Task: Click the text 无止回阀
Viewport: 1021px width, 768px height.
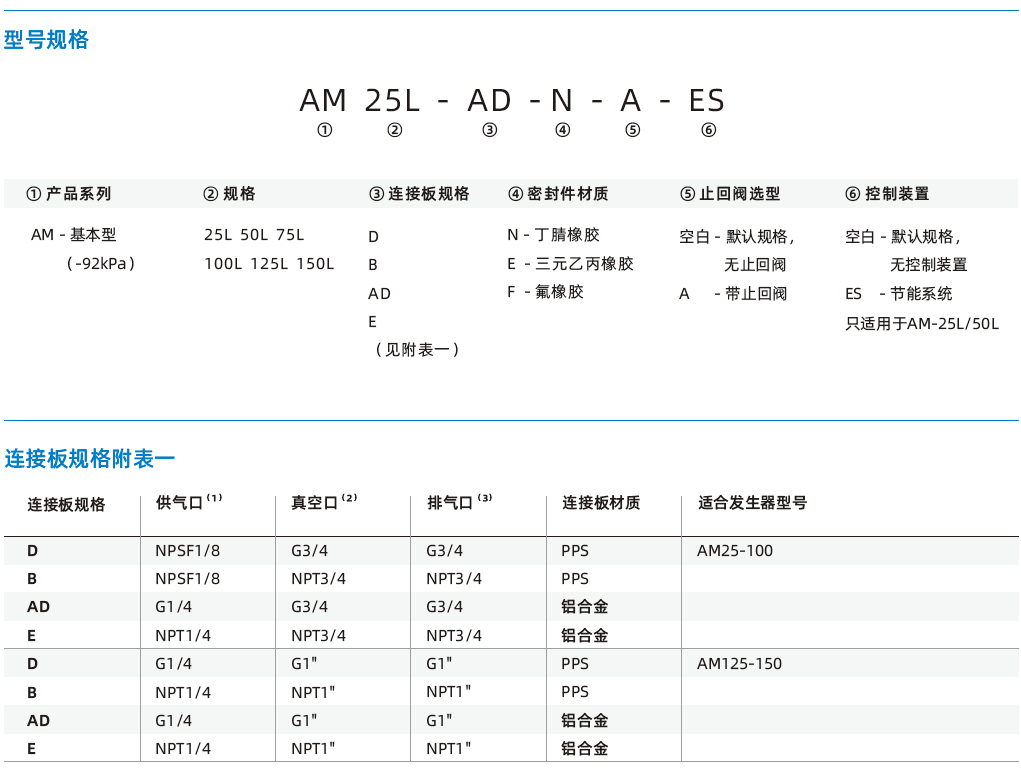Action: coord(755,265)
